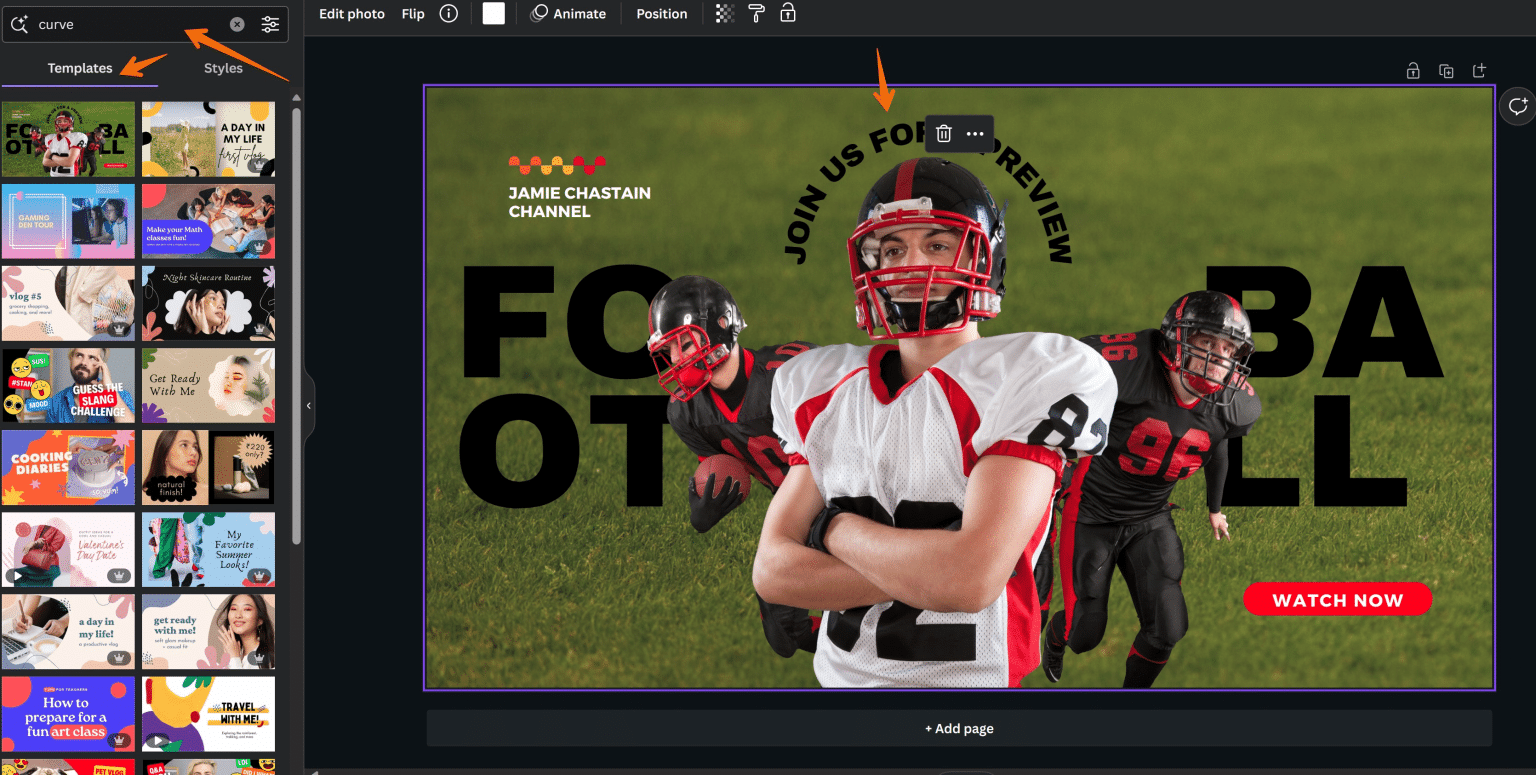
Task: Open the search filters icon
Action: (270, 25)
